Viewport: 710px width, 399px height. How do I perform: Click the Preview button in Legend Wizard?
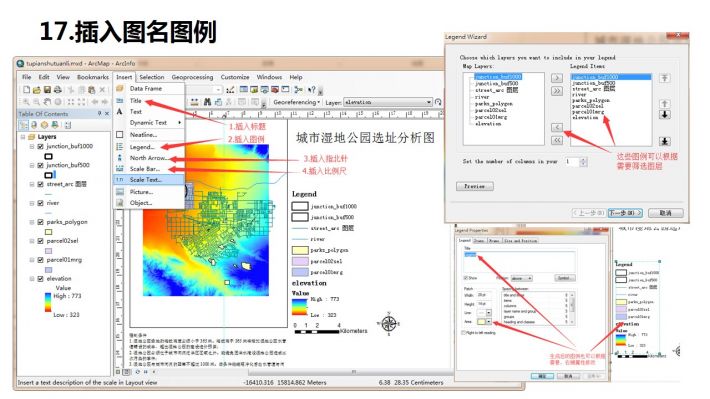[x=475, y=186]
